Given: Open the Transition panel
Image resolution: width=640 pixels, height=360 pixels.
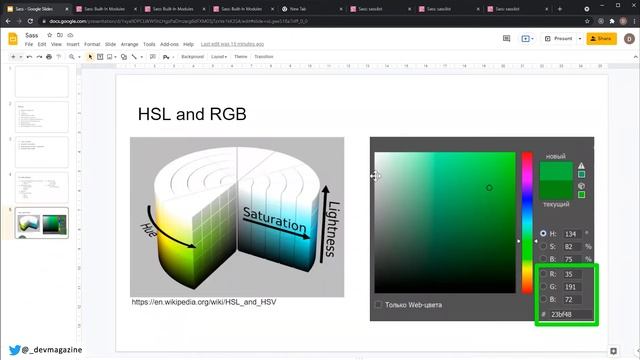Looking at the screenshot, I should click(264, 57).
